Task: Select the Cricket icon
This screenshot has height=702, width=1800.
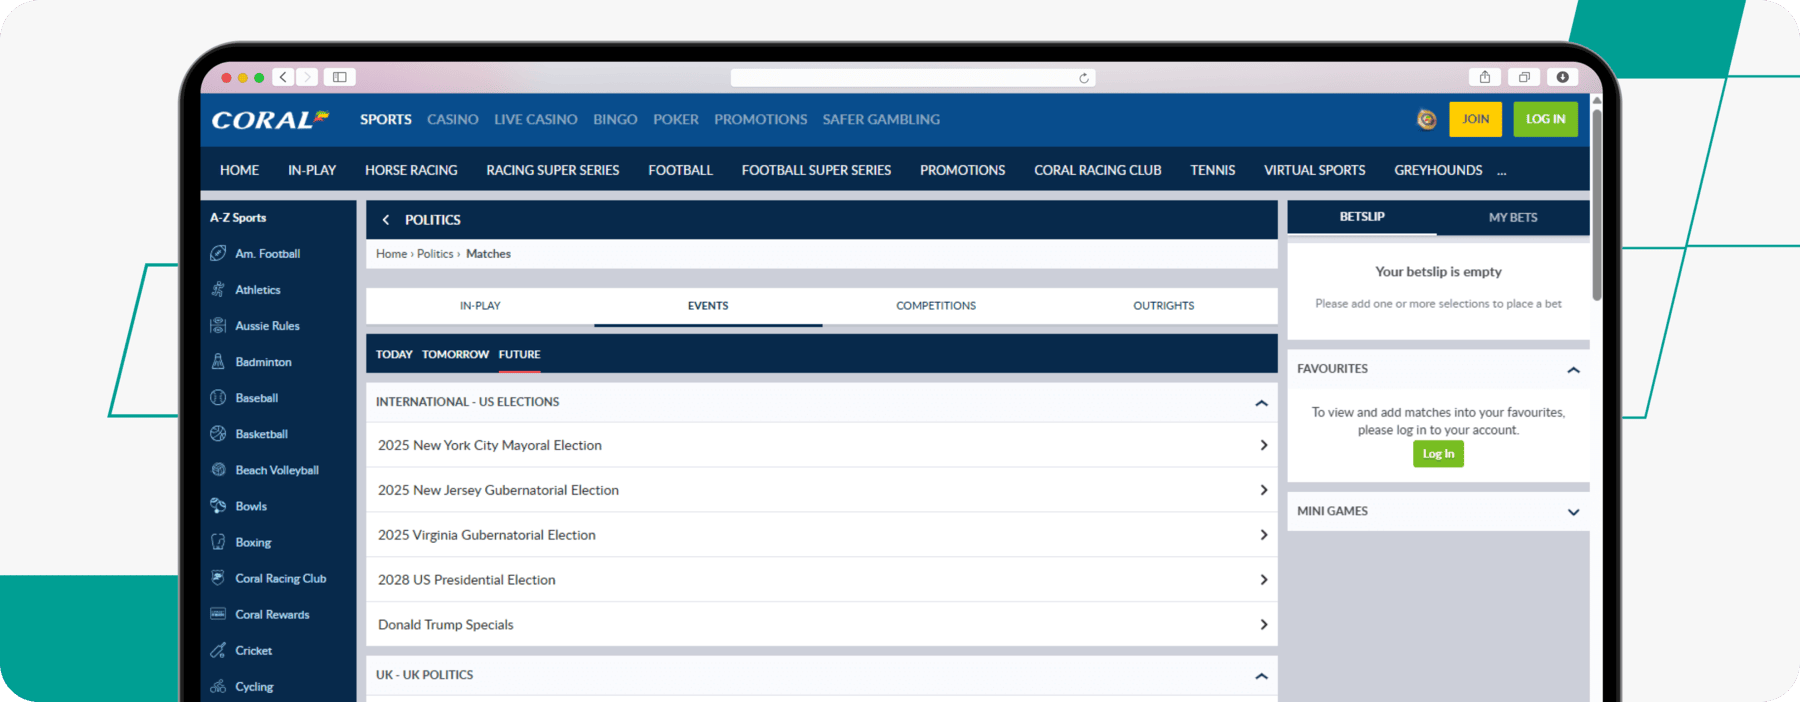Action: click(x=218, y=651)
